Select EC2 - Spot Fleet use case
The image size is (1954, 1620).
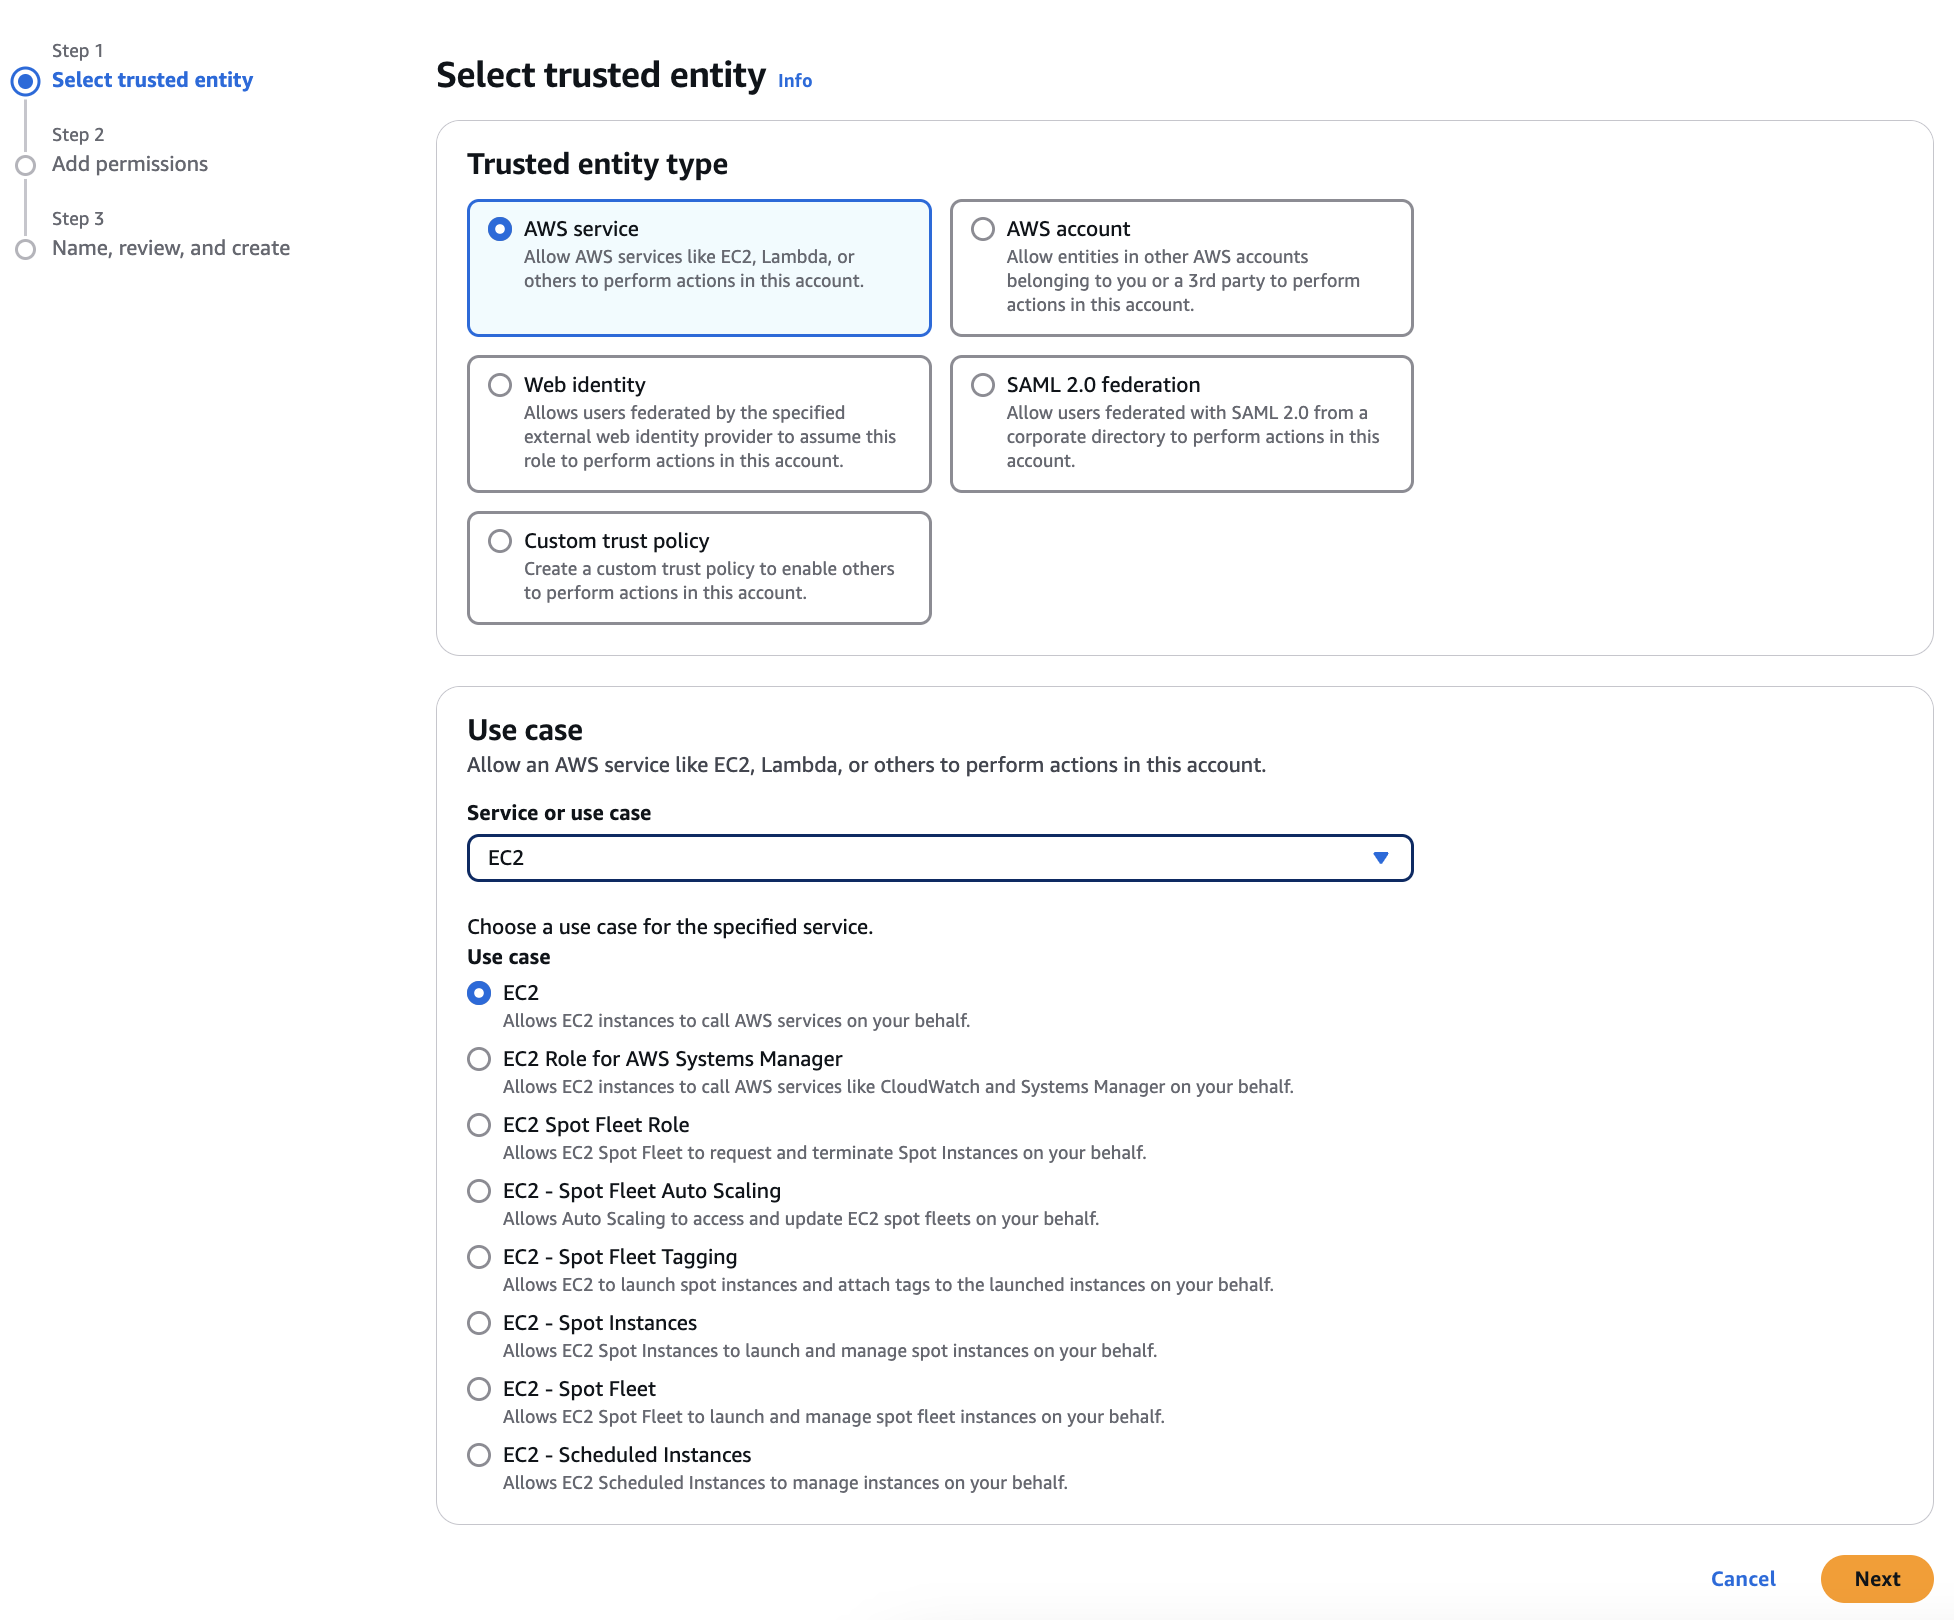[479, 1389]
